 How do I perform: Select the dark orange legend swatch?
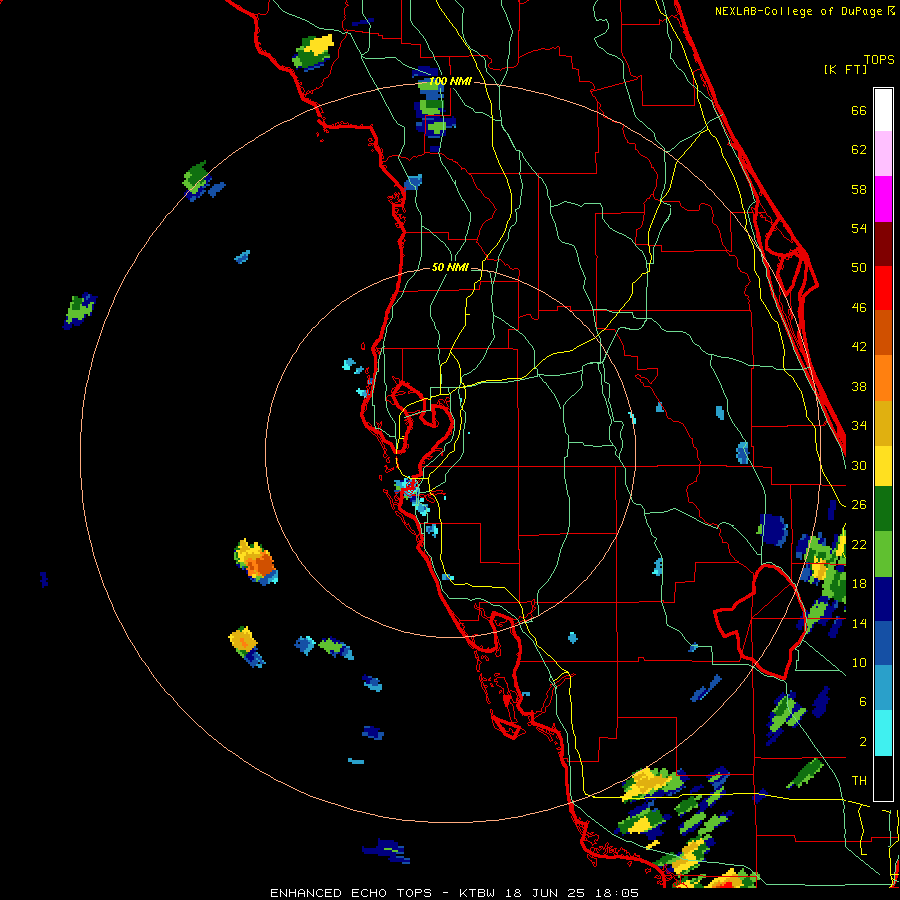pyautogui.click(x=883, y=332)
